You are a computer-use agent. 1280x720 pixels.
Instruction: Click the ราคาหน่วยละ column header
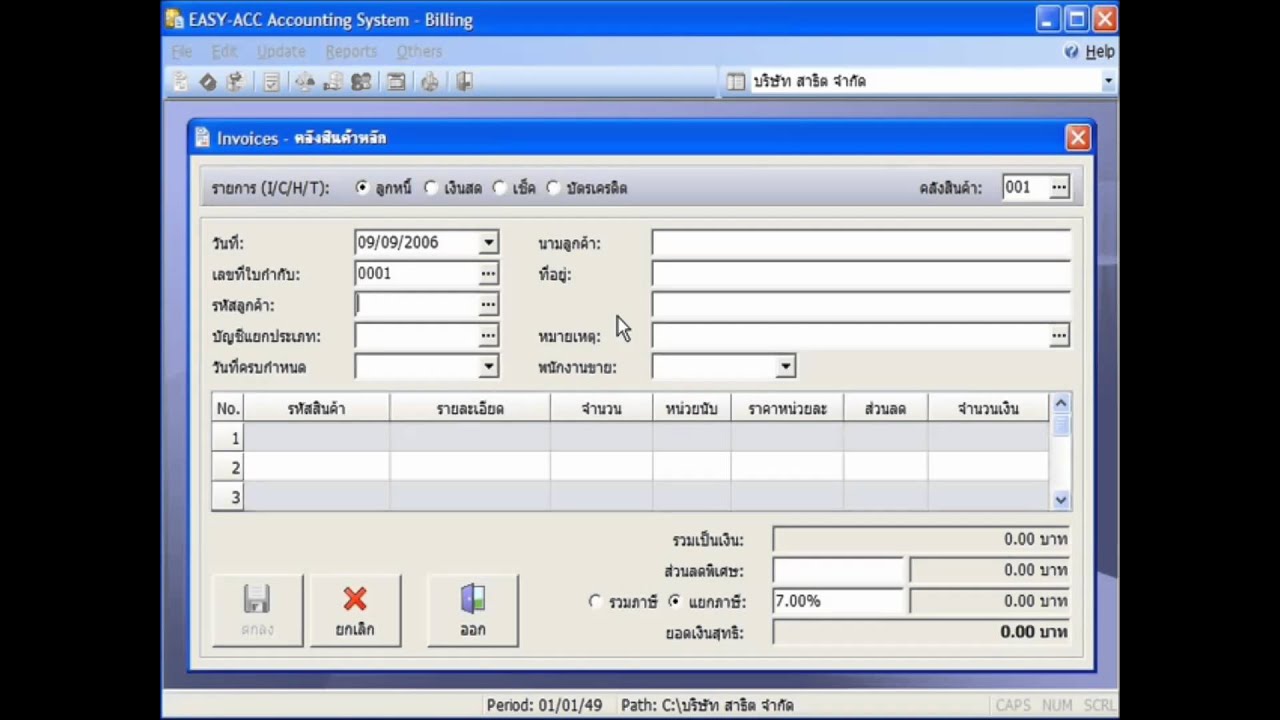787,408
